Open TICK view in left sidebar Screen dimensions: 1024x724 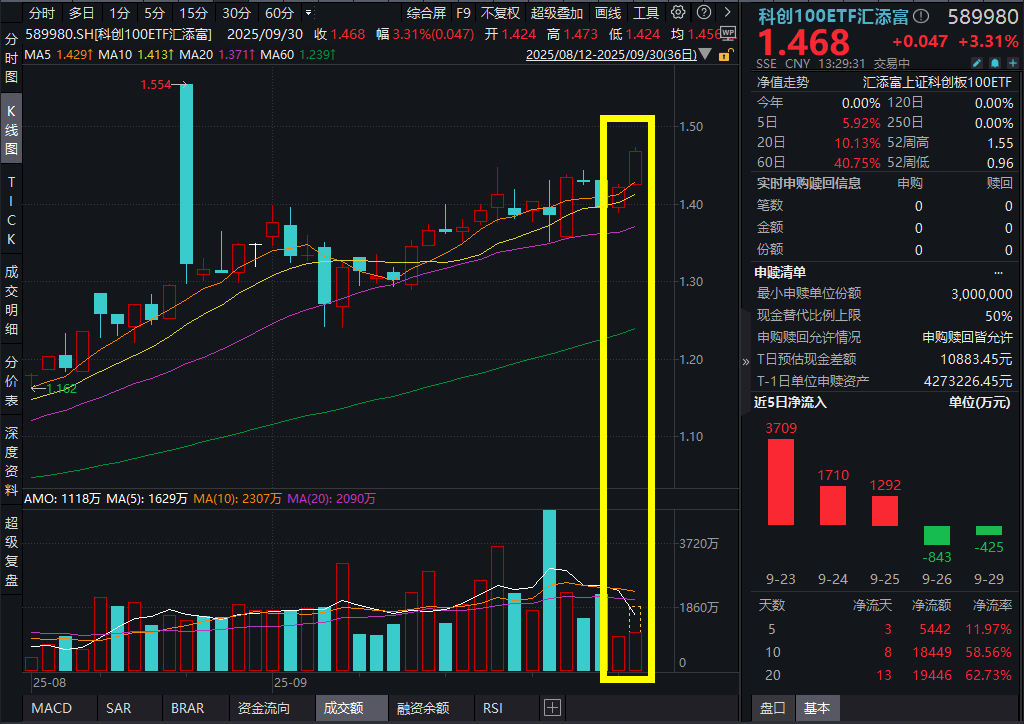11,211
